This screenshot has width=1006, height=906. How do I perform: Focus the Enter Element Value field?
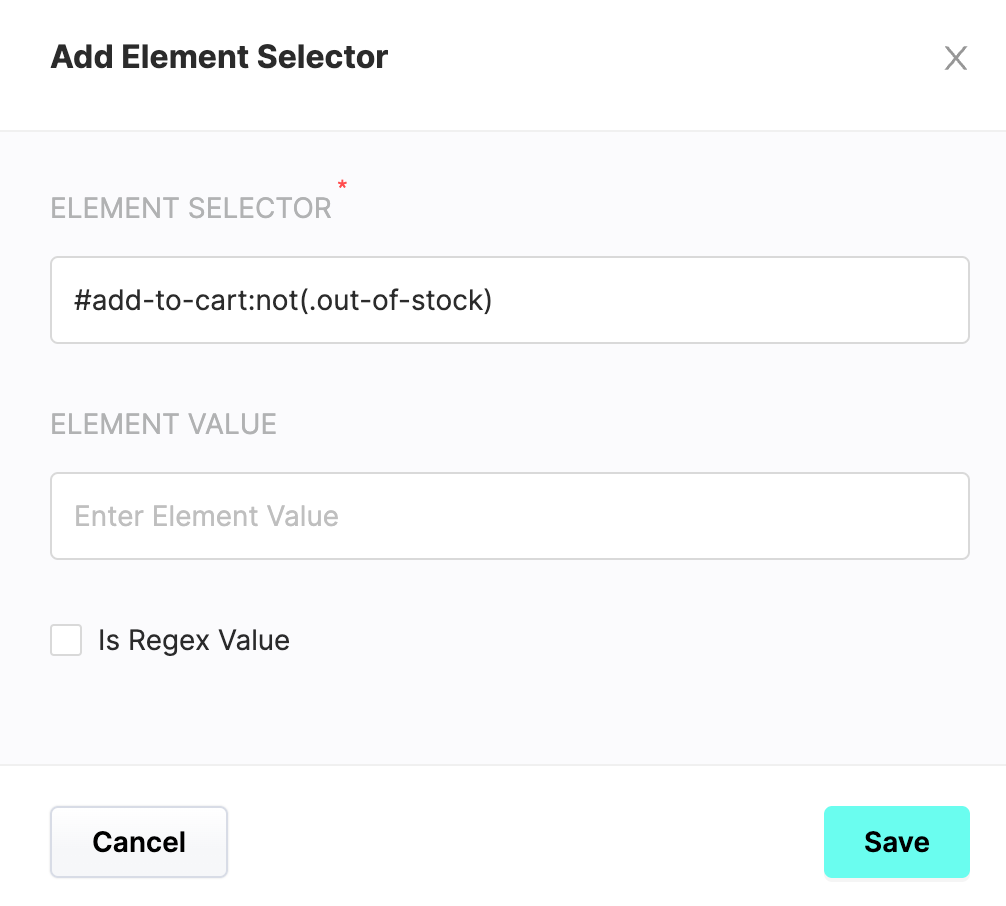pyautogui.click(x=509, y=516)
